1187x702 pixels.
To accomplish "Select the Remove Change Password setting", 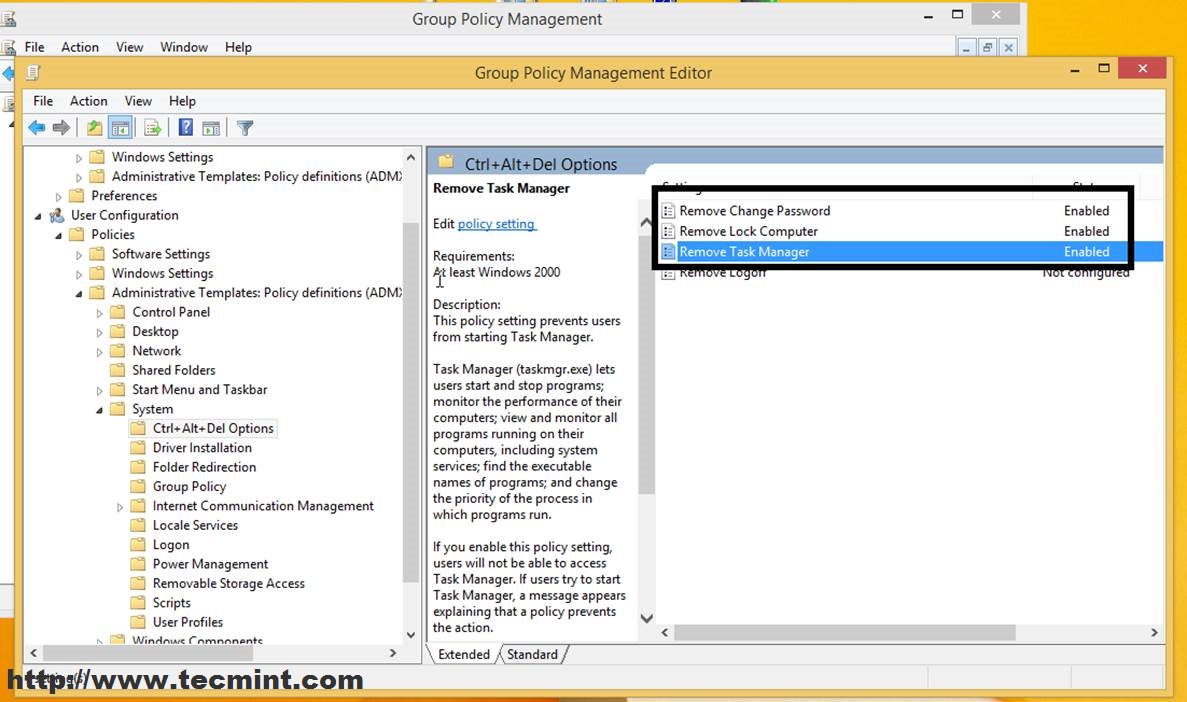I will 892,211.
